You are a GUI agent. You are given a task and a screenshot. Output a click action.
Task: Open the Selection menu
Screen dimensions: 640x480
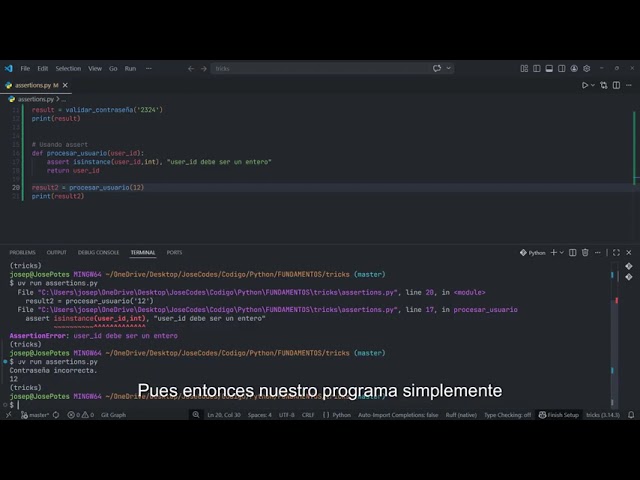68,68
